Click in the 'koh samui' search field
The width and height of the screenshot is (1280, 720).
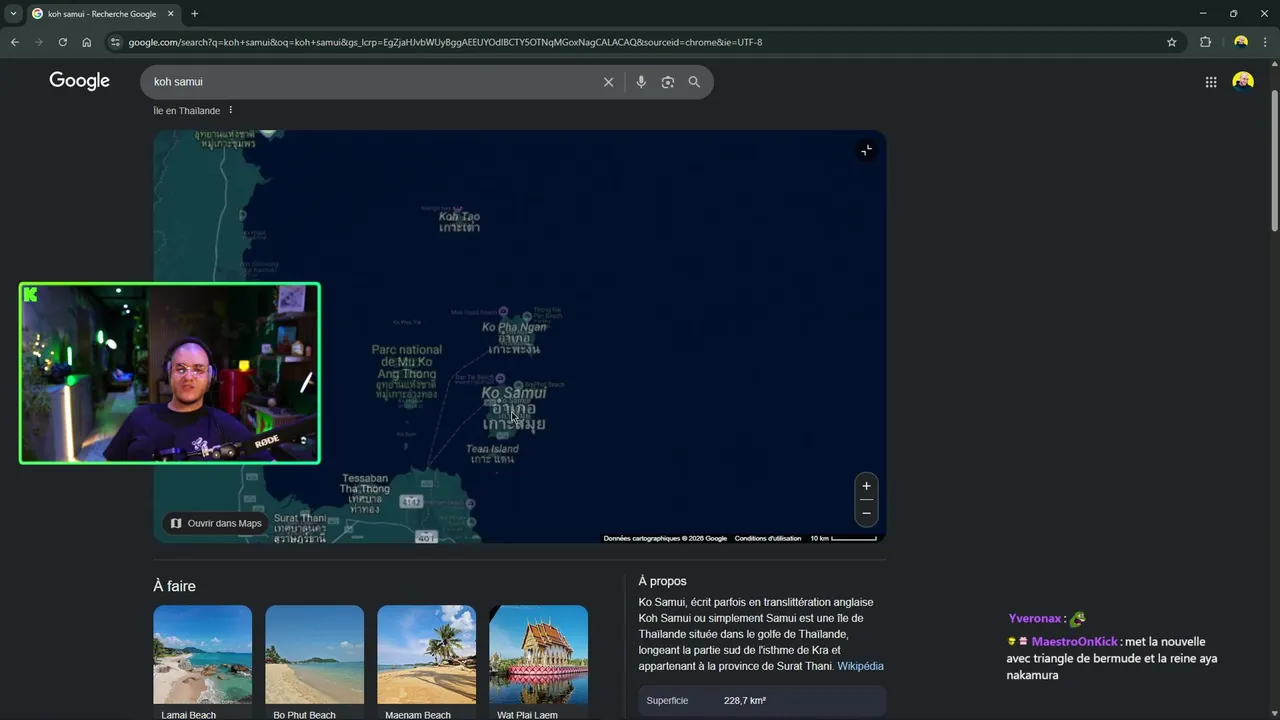(370, 82)
